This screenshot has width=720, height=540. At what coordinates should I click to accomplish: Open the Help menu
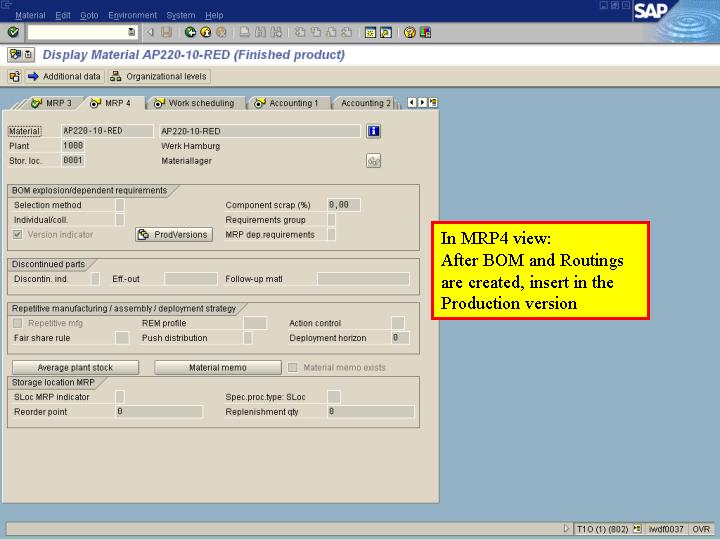[x=214, y=15]
